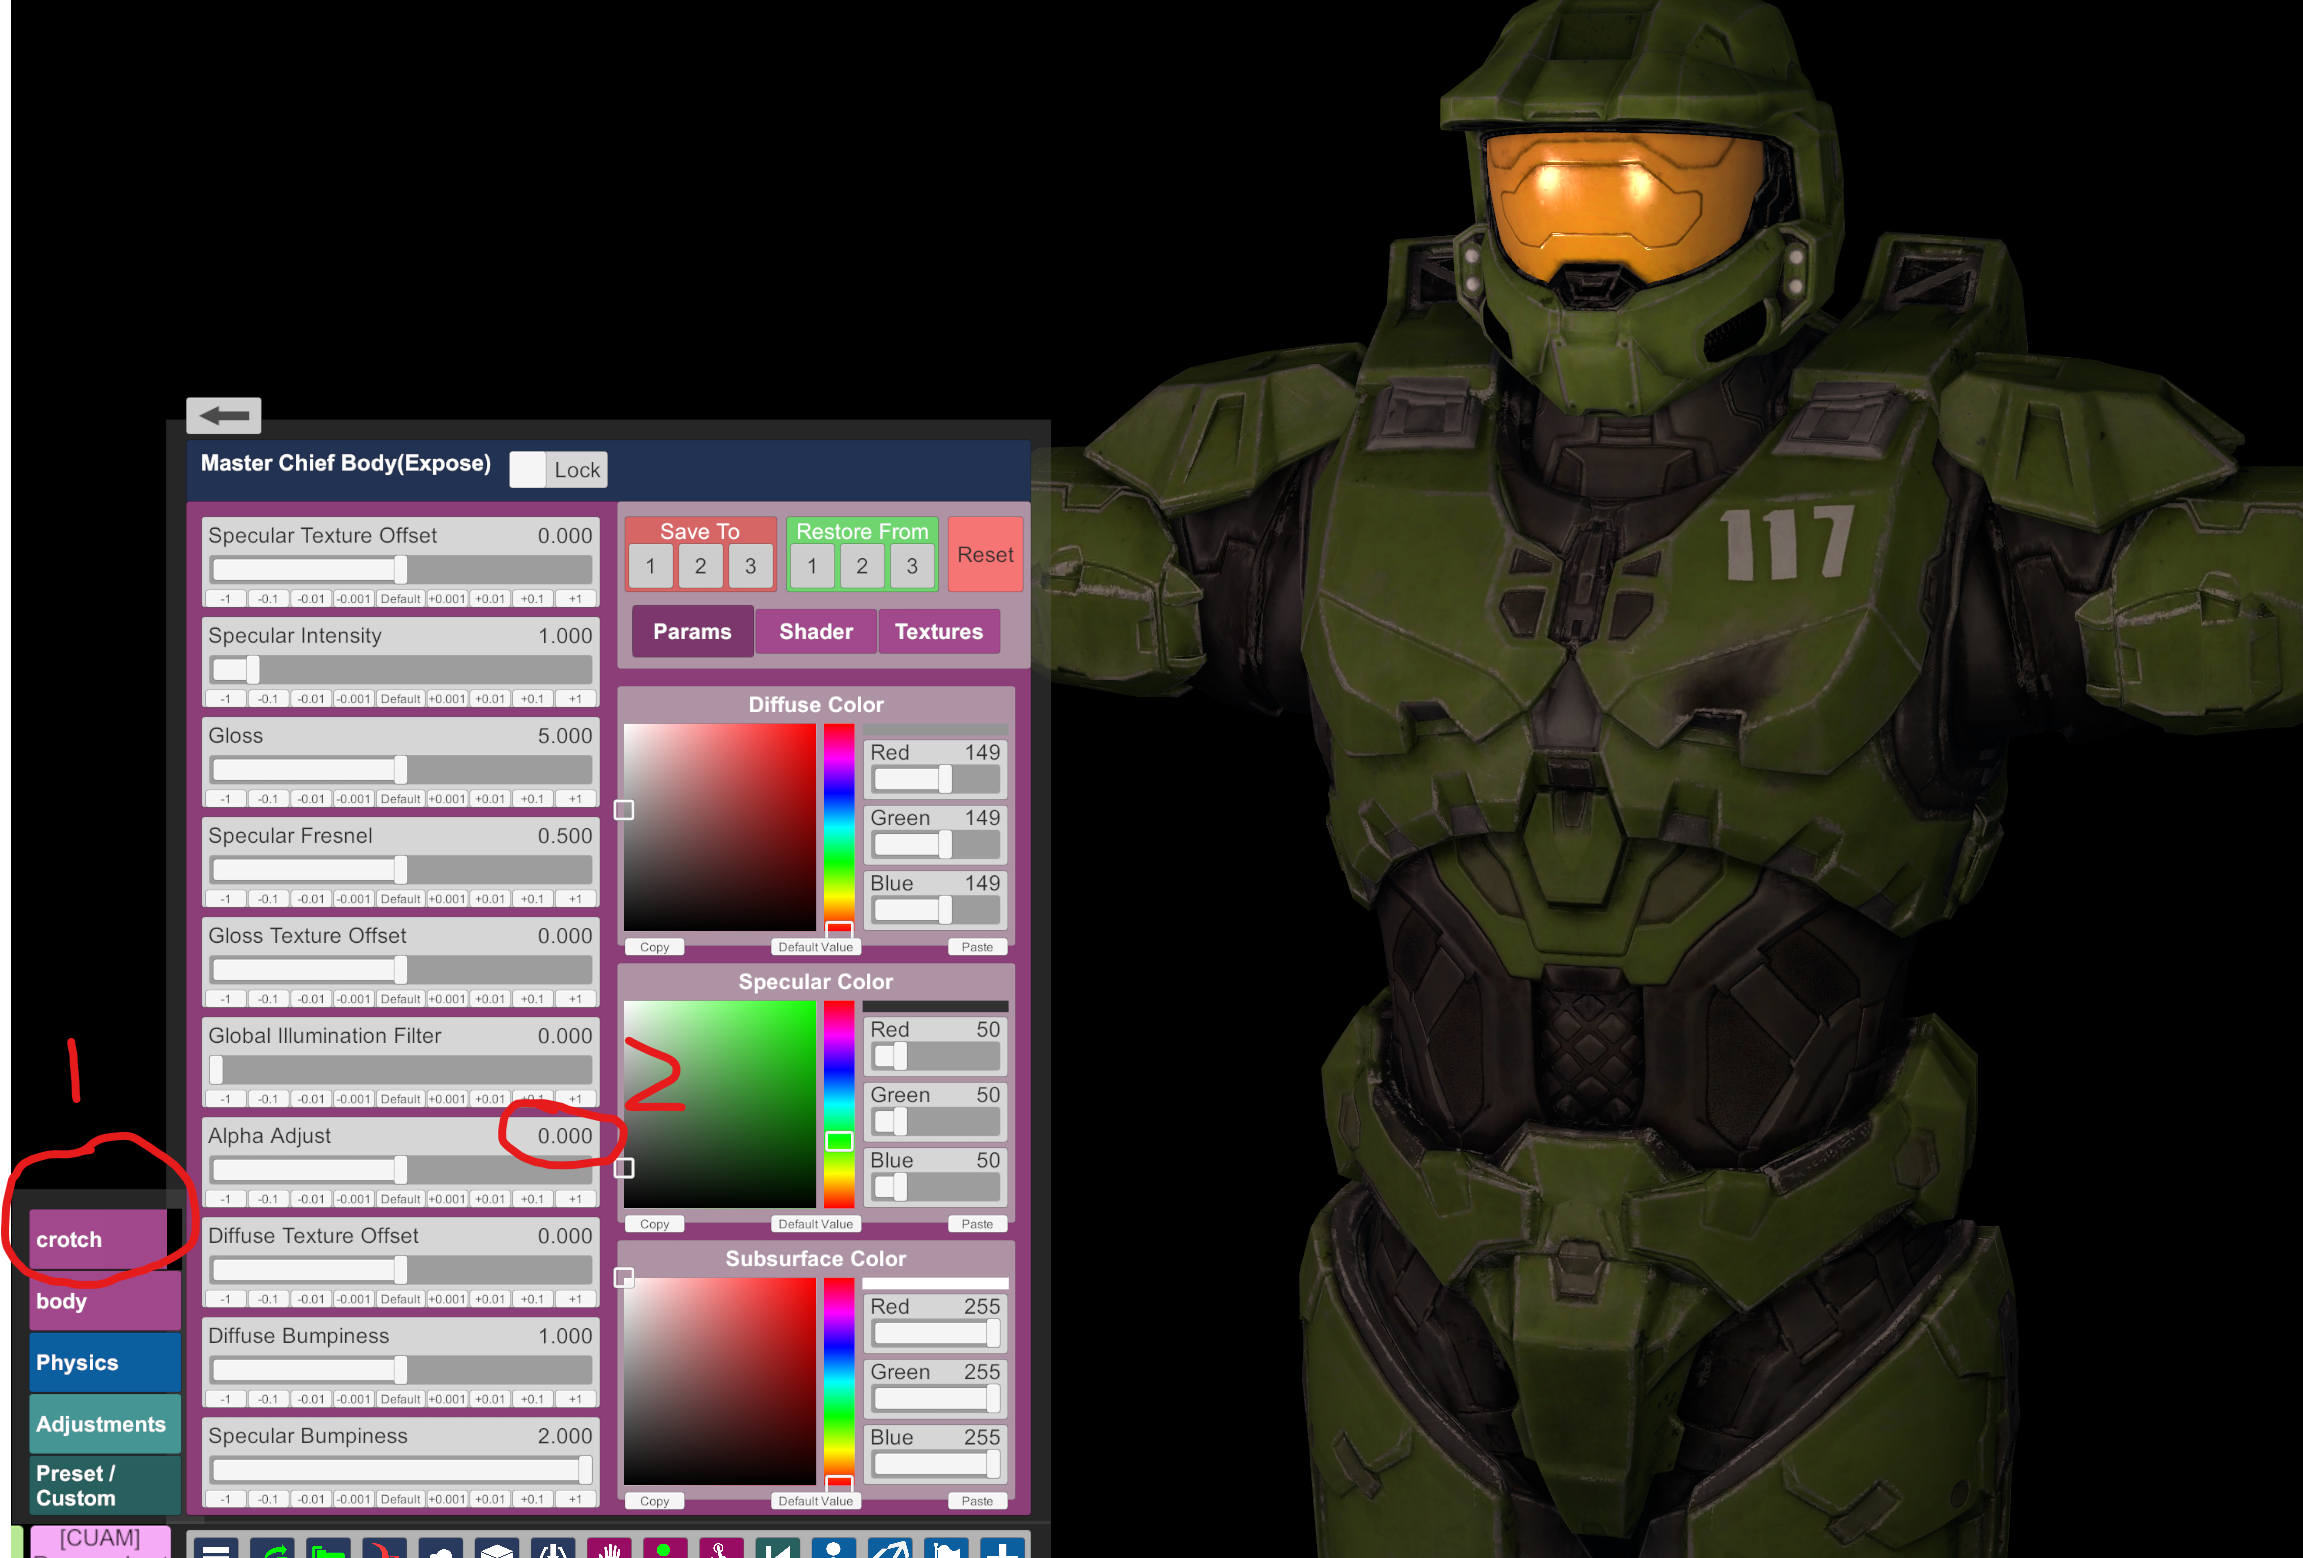Click the Master Chief Body(Expose) title
The width and height of the screenshot is (2303, 1558).
pos(346,464)
